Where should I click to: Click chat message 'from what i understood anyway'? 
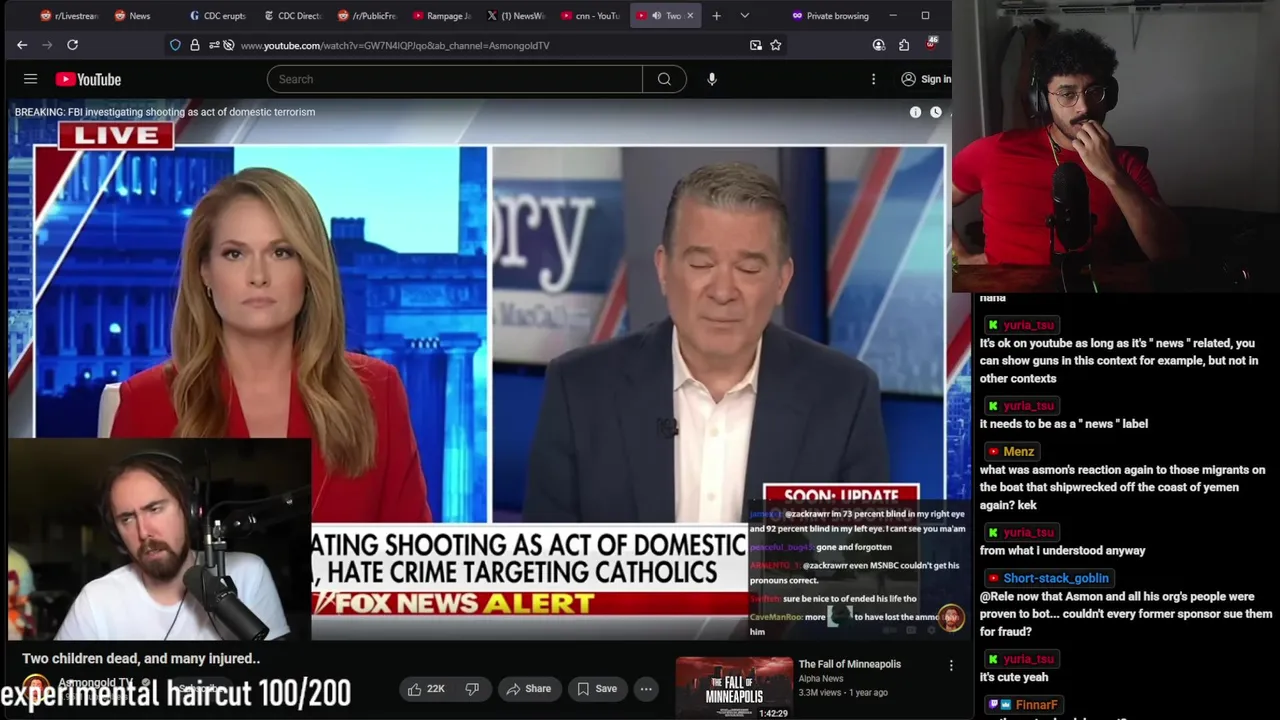pyautogui.click(x=1062, y=551)
